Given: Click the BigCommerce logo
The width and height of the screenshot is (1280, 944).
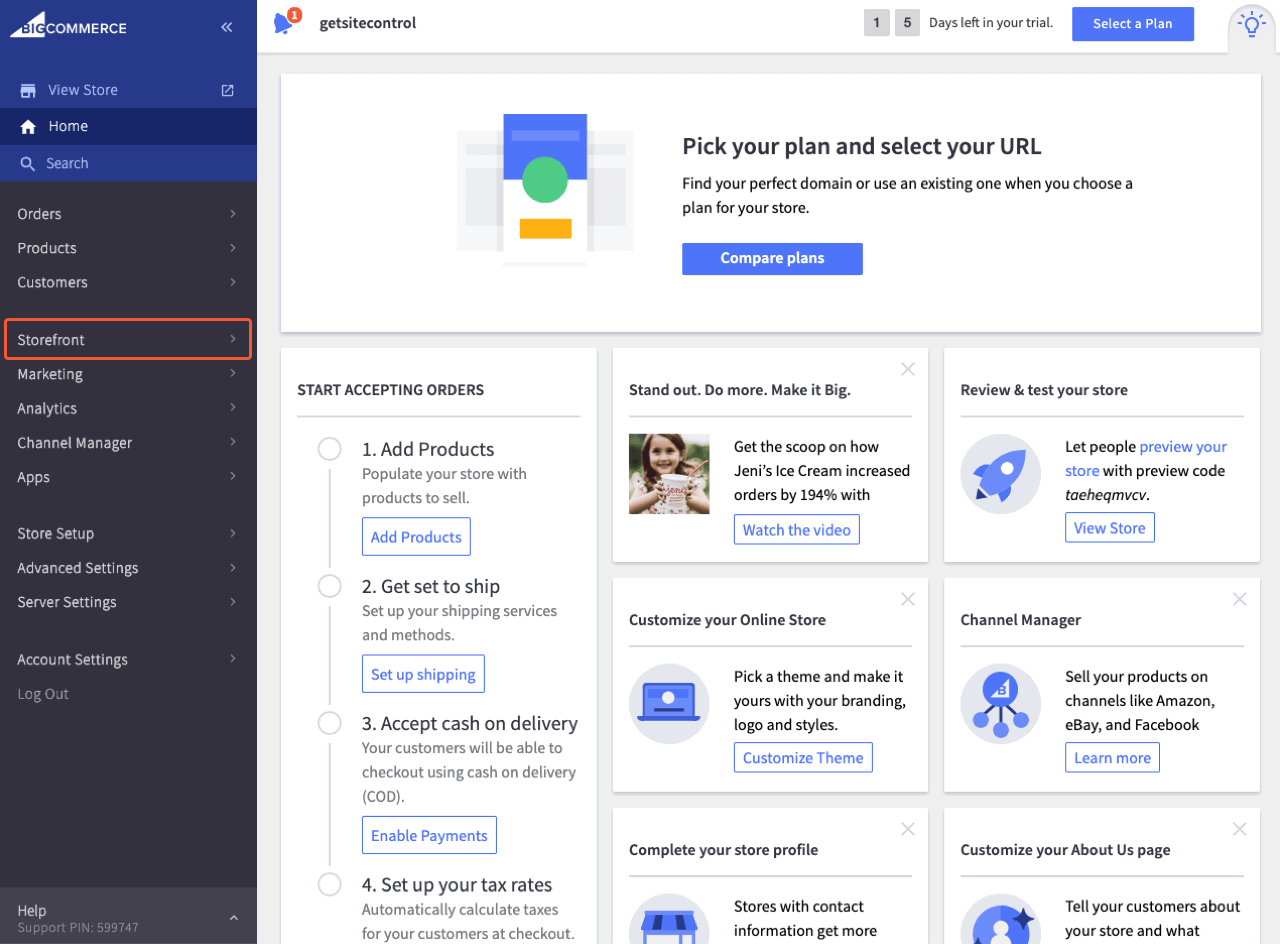Looking at the screenshot, I should pos(68,27).
